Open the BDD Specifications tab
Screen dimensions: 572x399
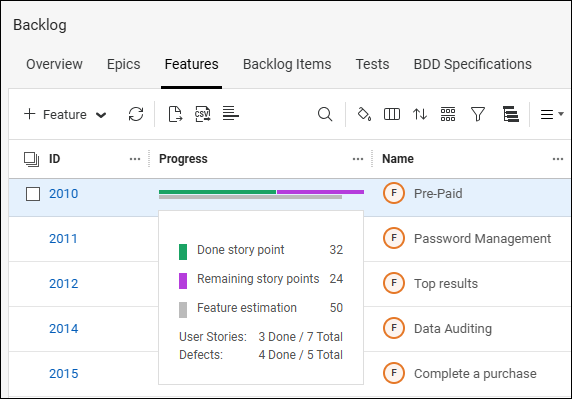472,64
